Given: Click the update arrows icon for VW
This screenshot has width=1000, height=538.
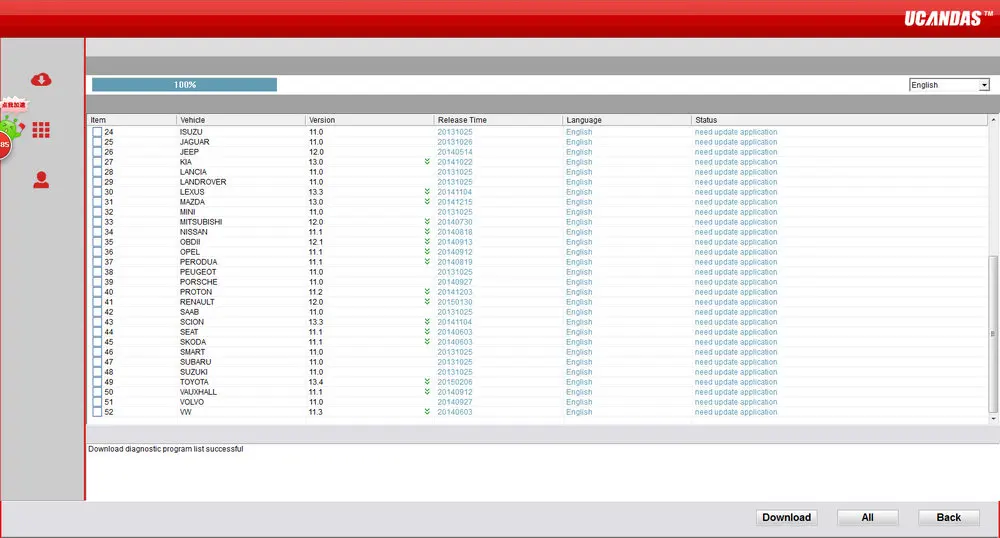Looking at the screenshot, I should tap(427, 412).
